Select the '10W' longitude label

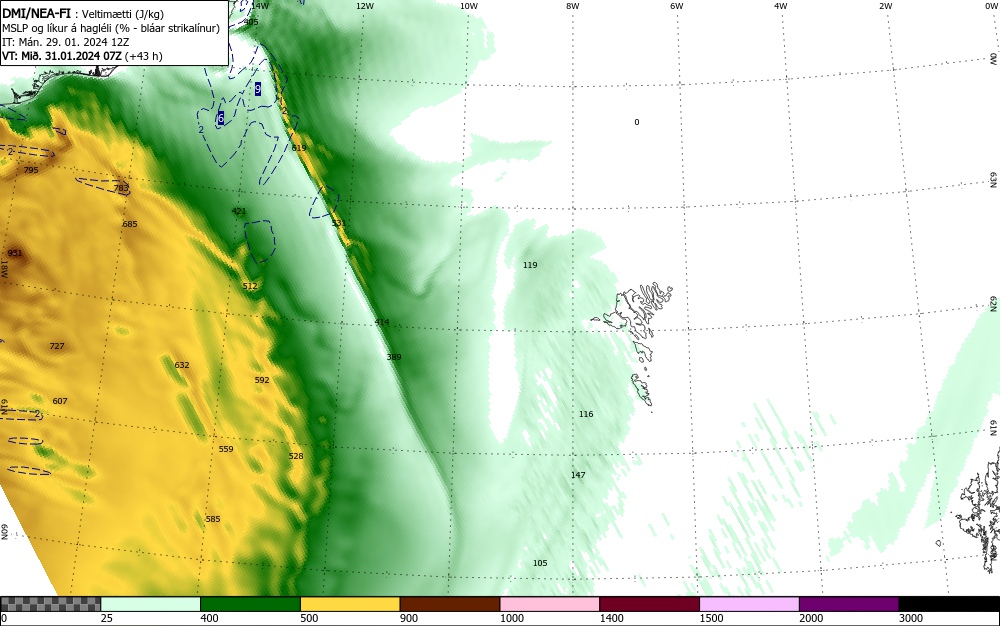[x=468, y=6]
